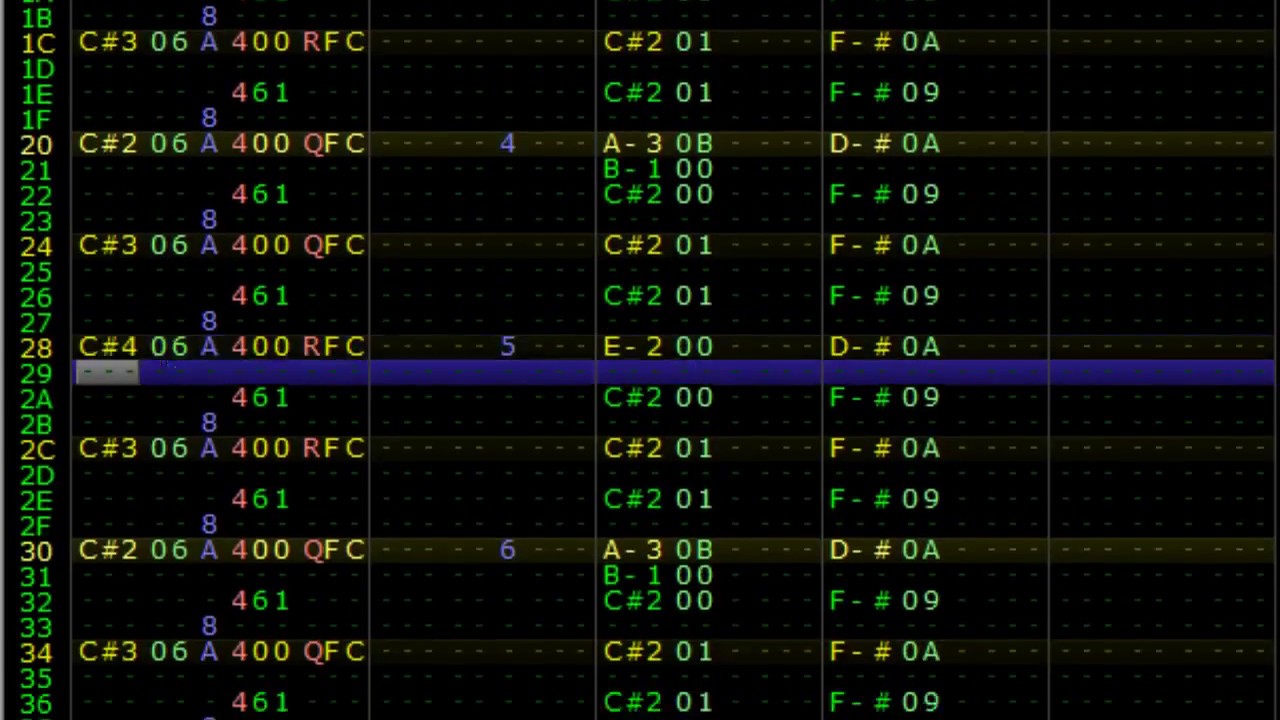Select the F-# 09 entry on row 32
This screenshot has width=1280, height=720.
point(884,601)
